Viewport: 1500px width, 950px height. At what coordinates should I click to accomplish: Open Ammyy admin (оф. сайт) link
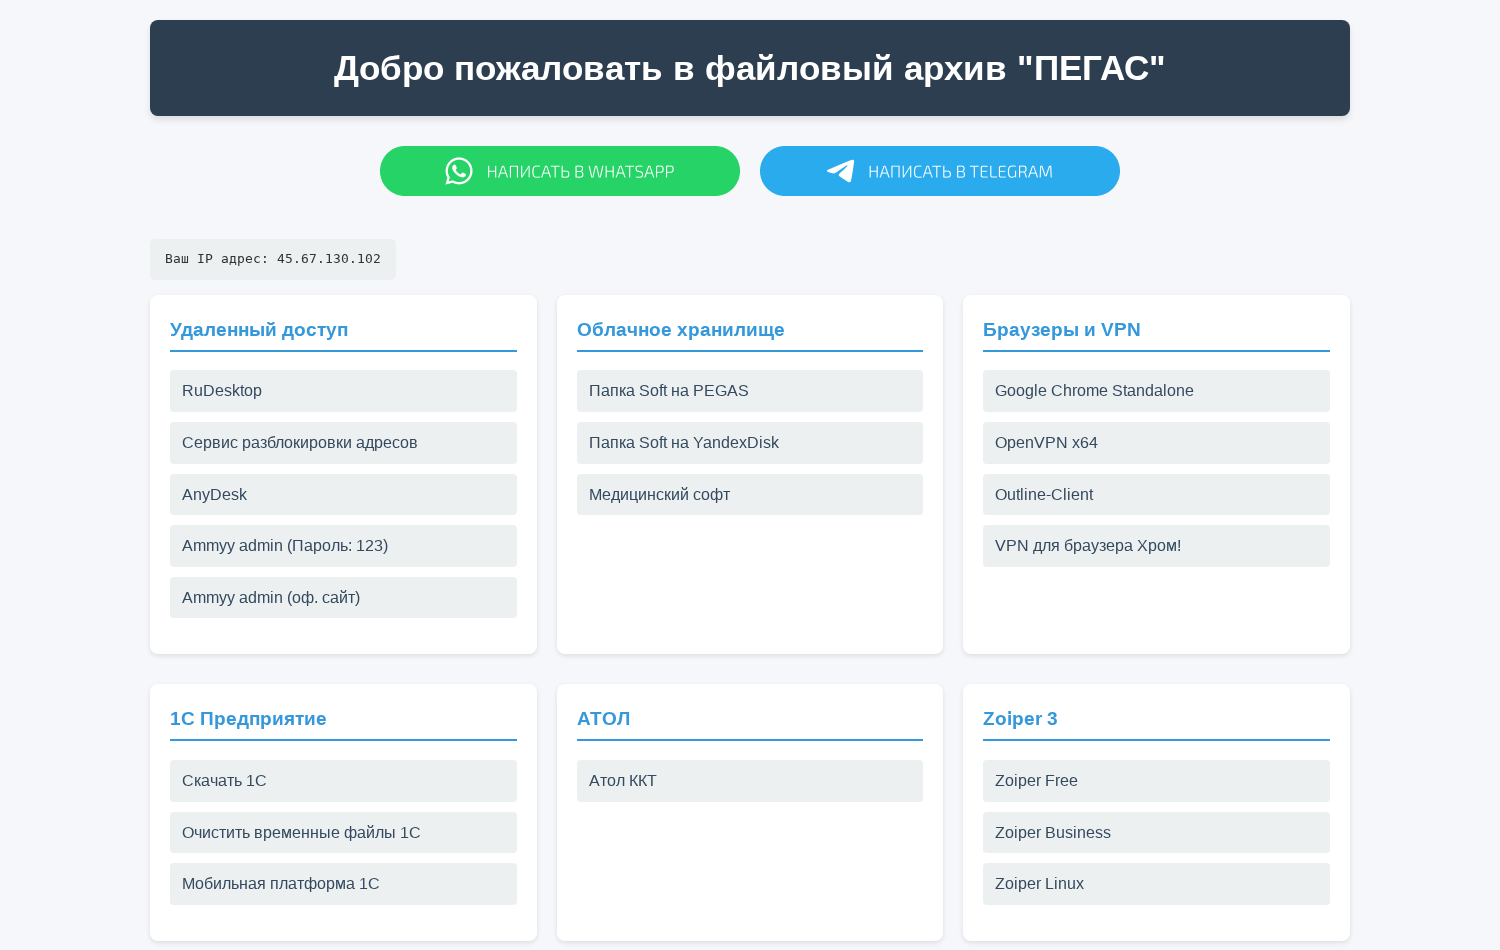[x=343, y=598]
